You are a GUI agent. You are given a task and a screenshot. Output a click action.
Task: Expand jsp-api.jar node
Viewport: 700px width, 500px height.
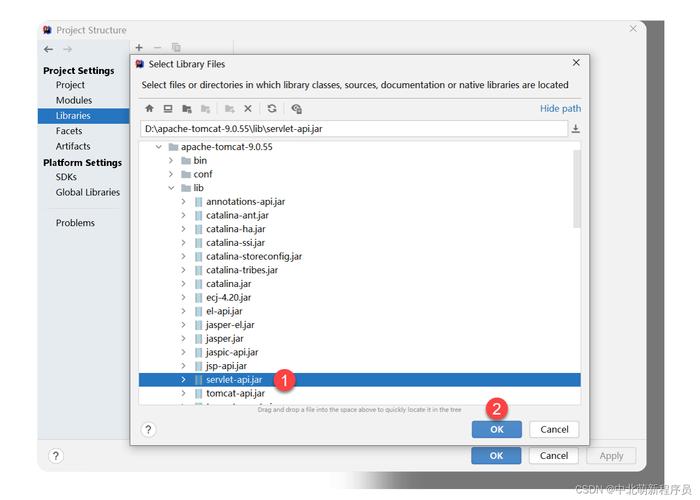pyautogui.click(x=183, y=366)
